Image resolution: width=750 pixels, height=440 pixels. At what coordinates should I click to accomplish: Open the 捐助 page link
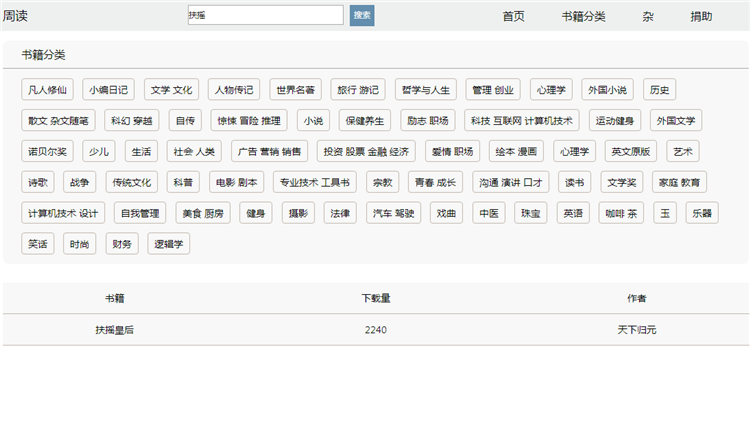pyautogui.click(x=701, y=16)
